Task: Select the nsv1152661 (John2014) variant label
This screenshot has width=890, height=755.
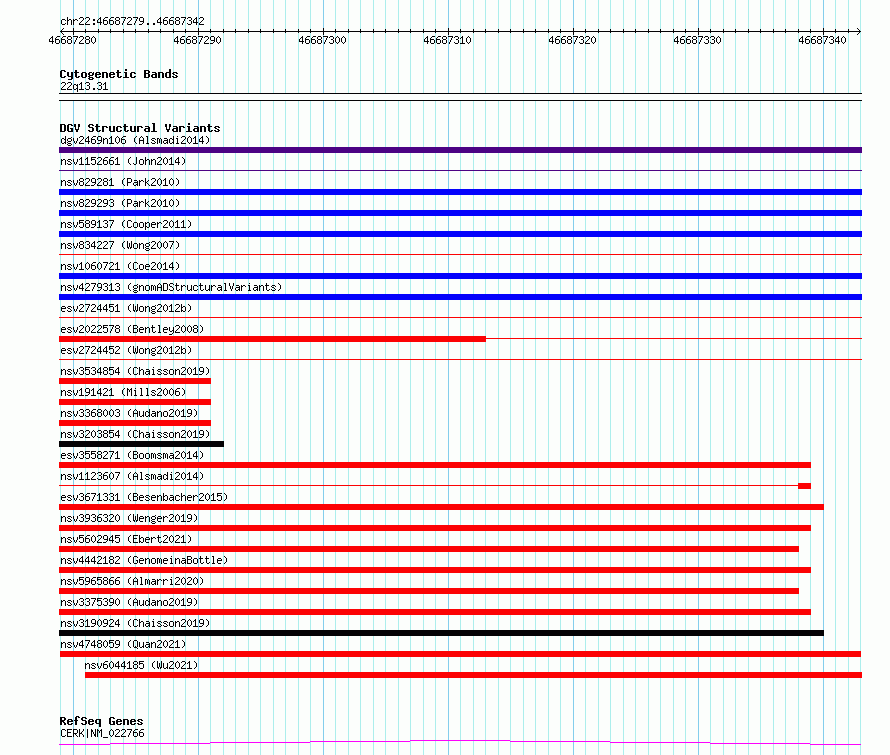Action: pyautogui.click(x=123, y=161)
